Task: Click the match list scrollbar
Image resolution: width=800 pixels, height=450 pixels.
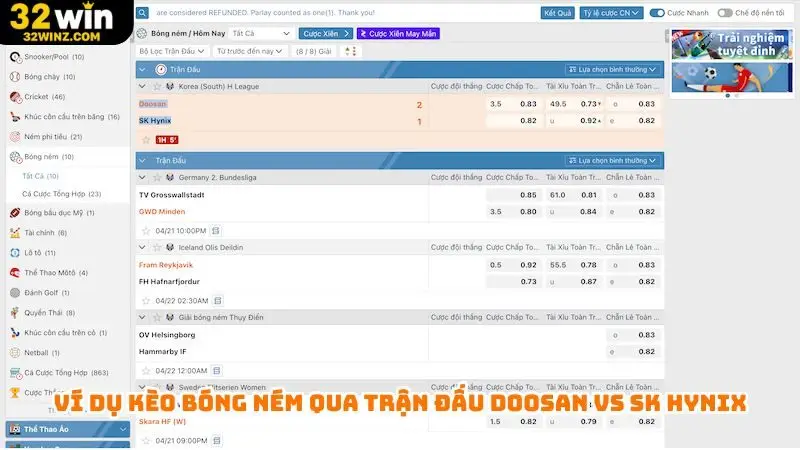Action: [667, 36]
